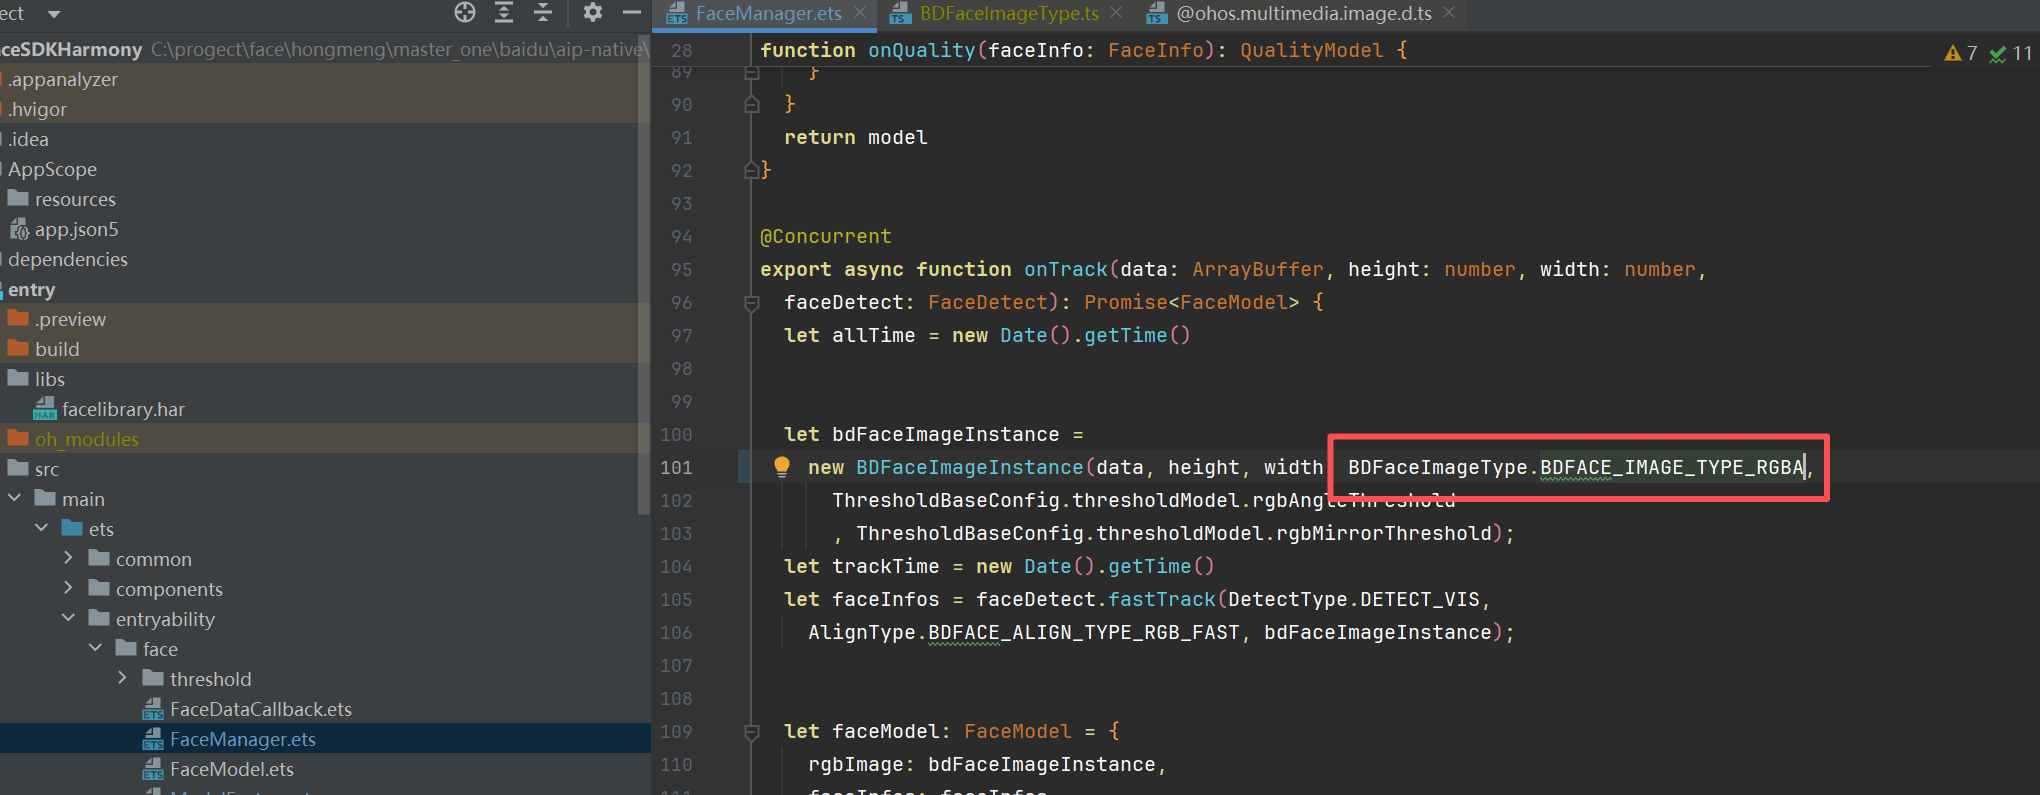
Task: Select facelibrary.har in the libs folder
Action: 123,409
